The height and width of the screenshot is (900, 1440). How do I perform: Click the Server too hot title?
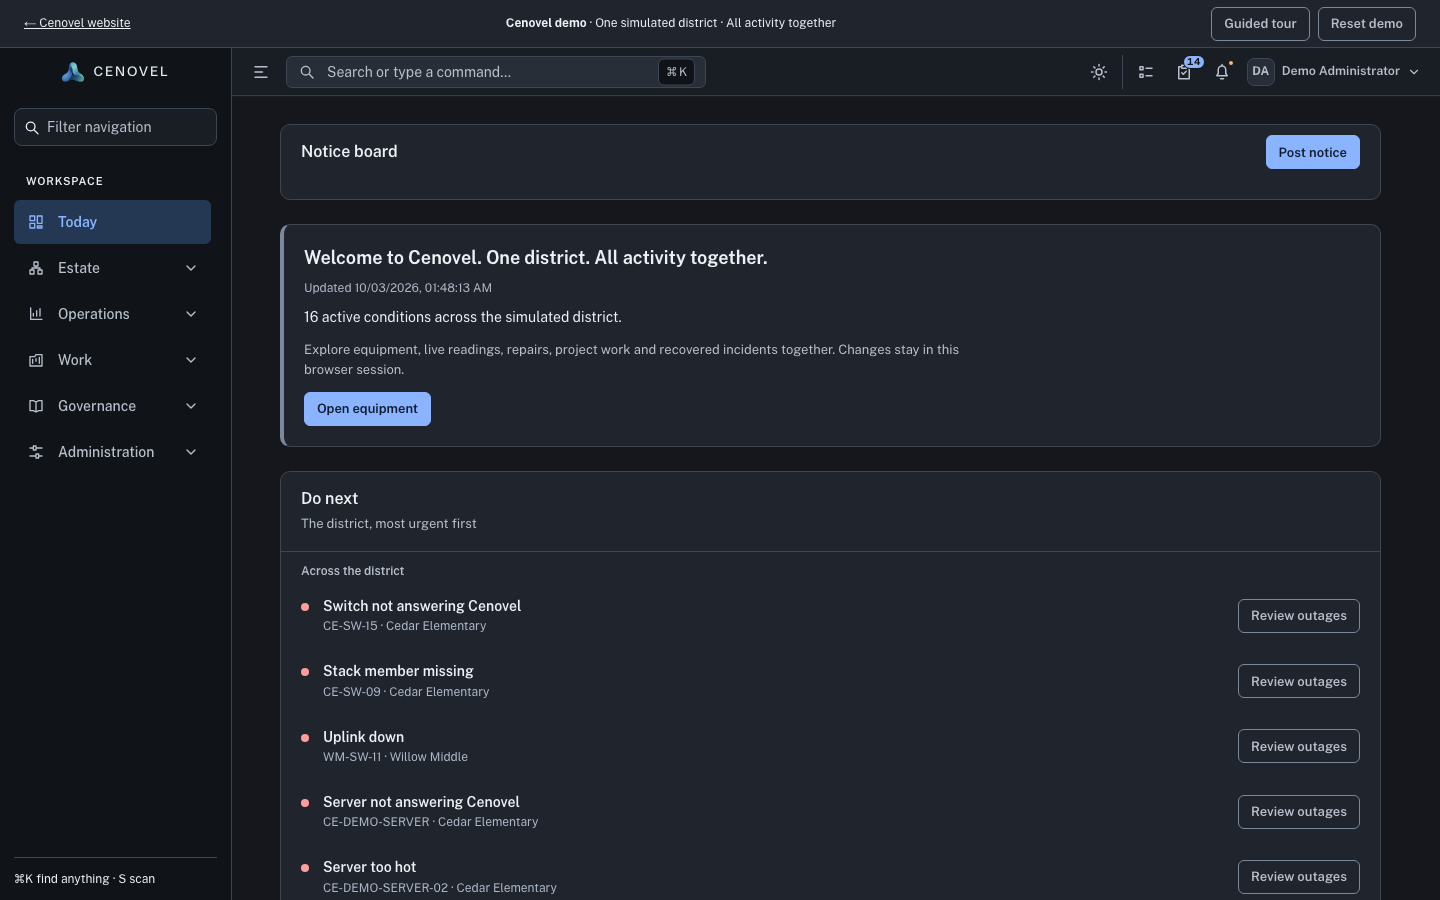pyautogui.click(x=369, y=867)
